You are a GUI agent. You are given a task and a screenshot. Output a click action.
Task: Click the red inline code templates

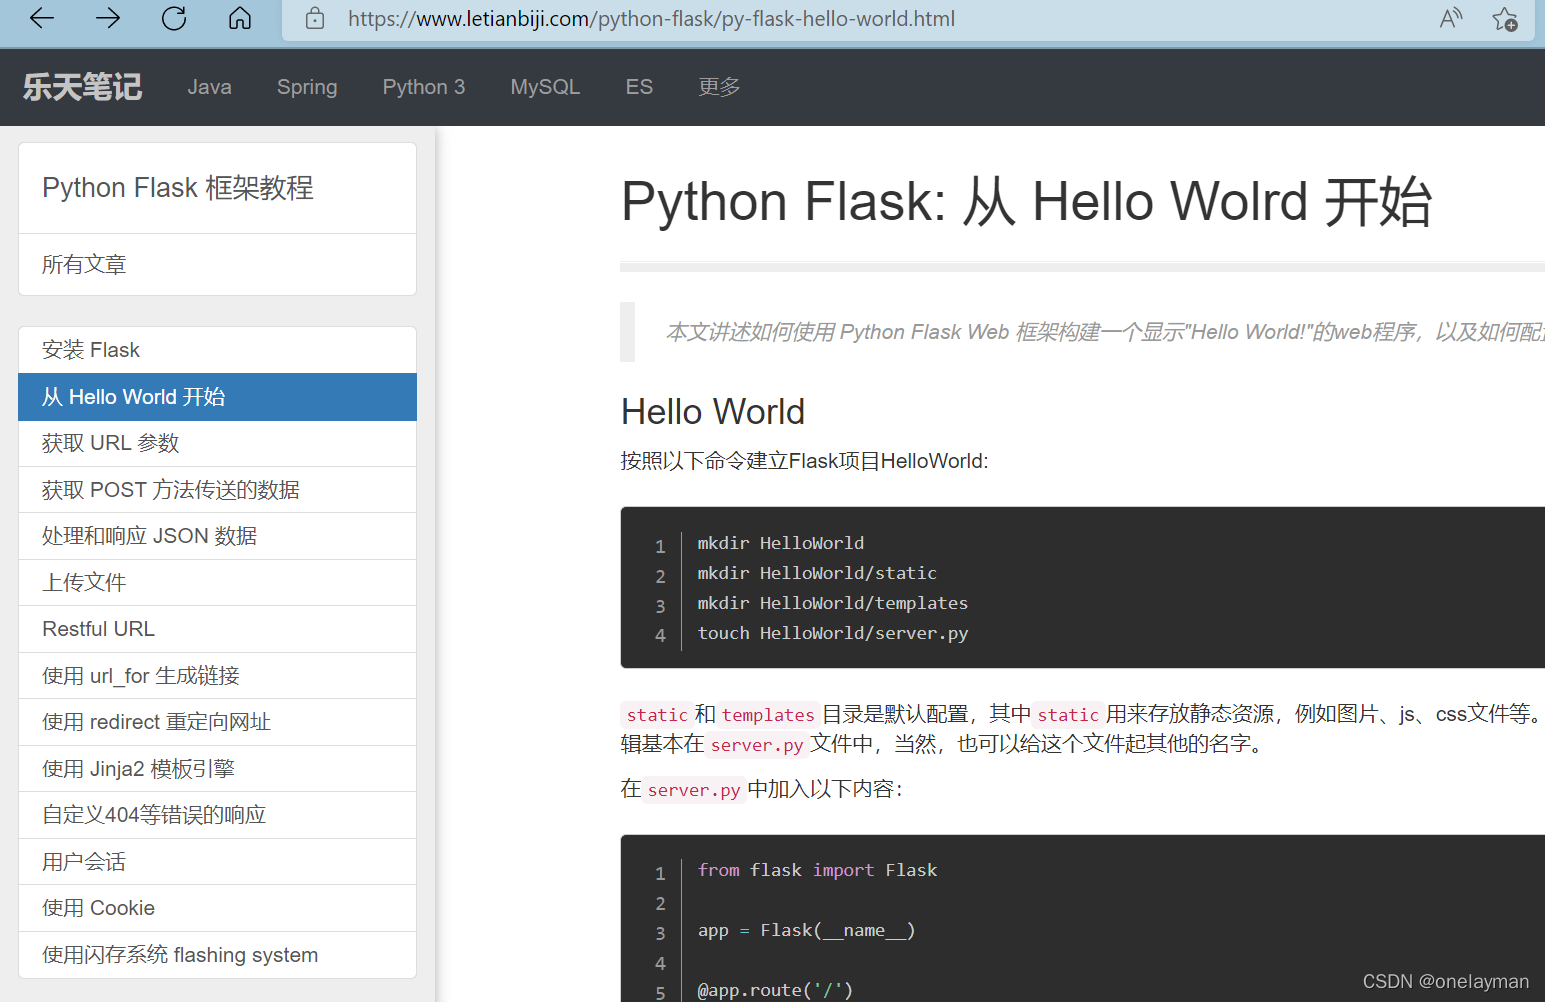768,715
